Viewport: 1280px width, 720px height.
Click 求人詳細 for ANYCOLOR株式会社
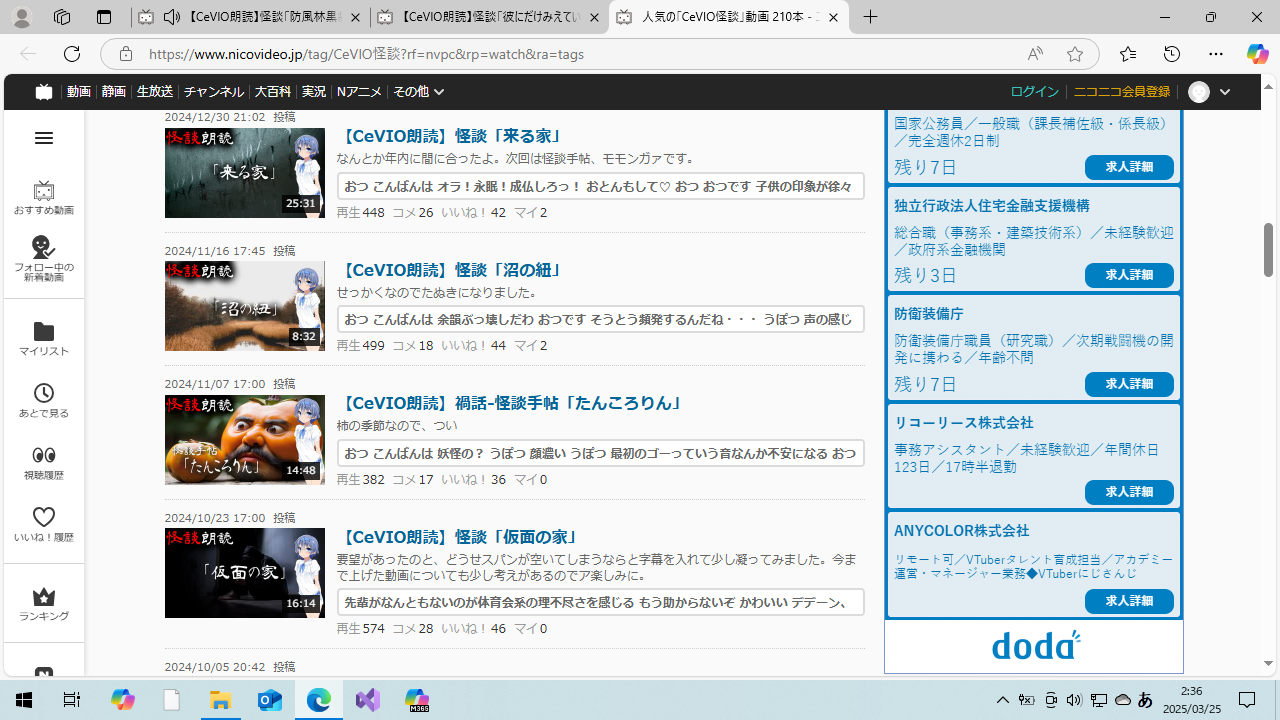(1129, 601)
